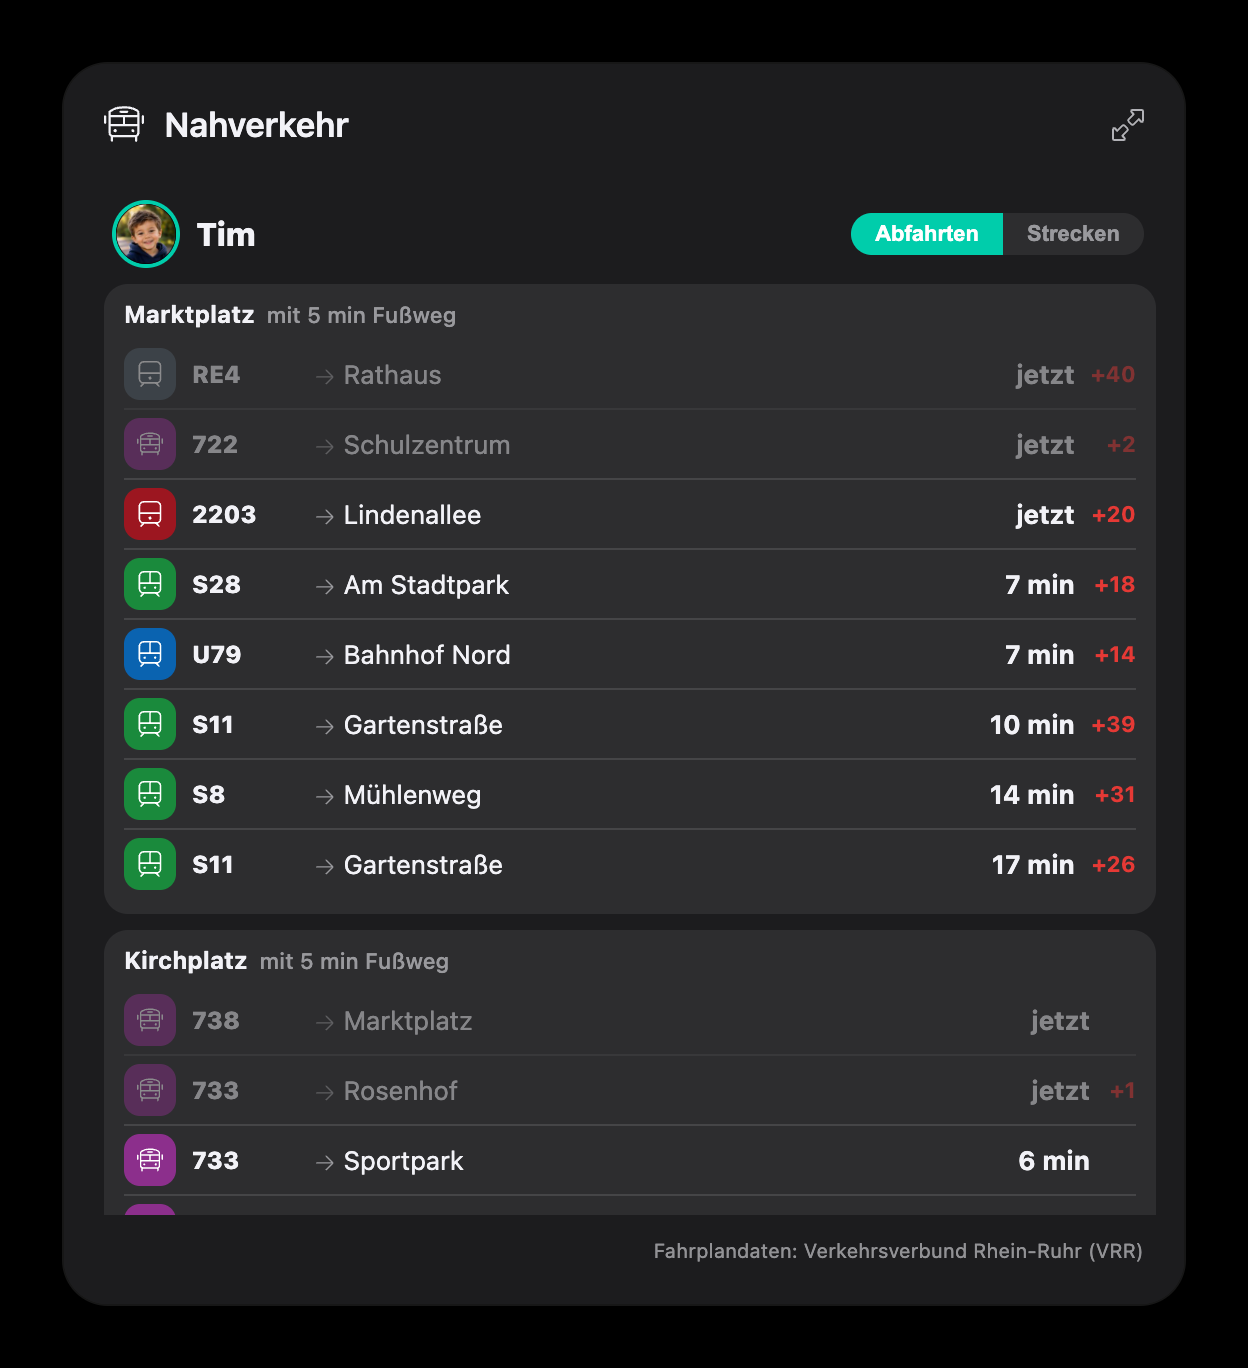Image resolution: width=1248 pixels, height=1368 pixels.
Task: Click the bus icon for 733 to Rosenhof
Action: tap(150, 1090)
